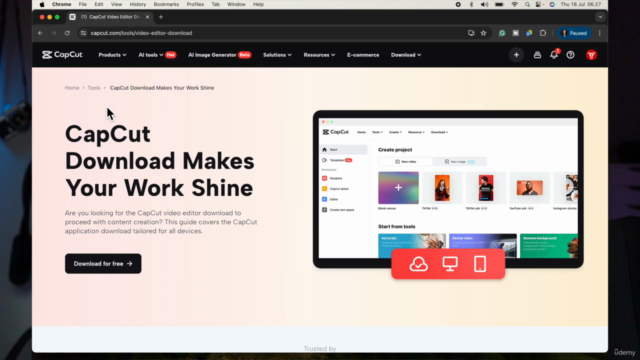Open the notifications bell icon

[554, 55]
